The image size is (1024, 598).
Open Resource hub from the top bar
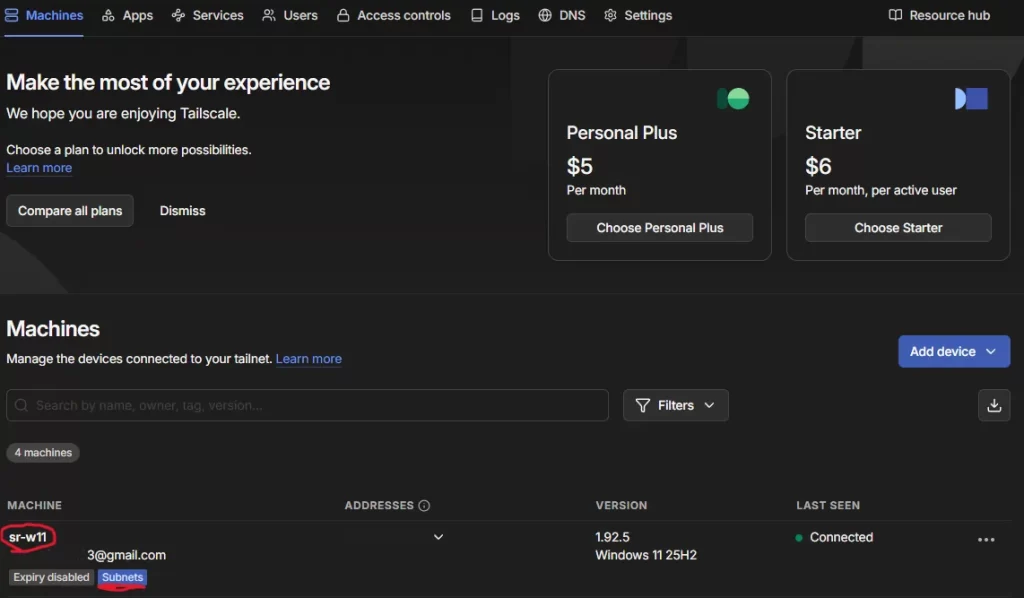(939, 15)
